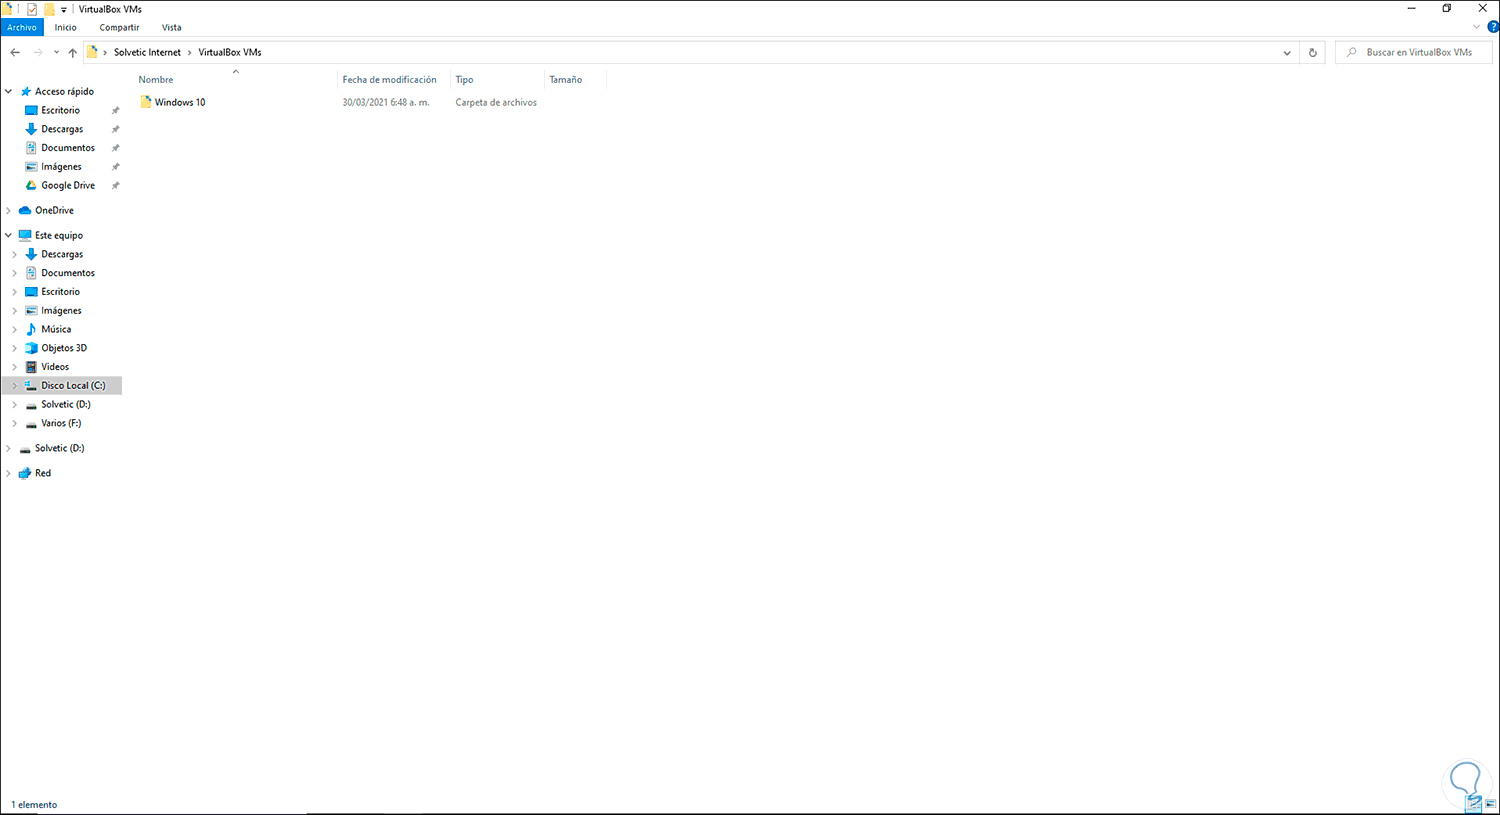Open the address bar history dropdown
Screen dimensions: 1500x815
click(x=1287, y=52)
